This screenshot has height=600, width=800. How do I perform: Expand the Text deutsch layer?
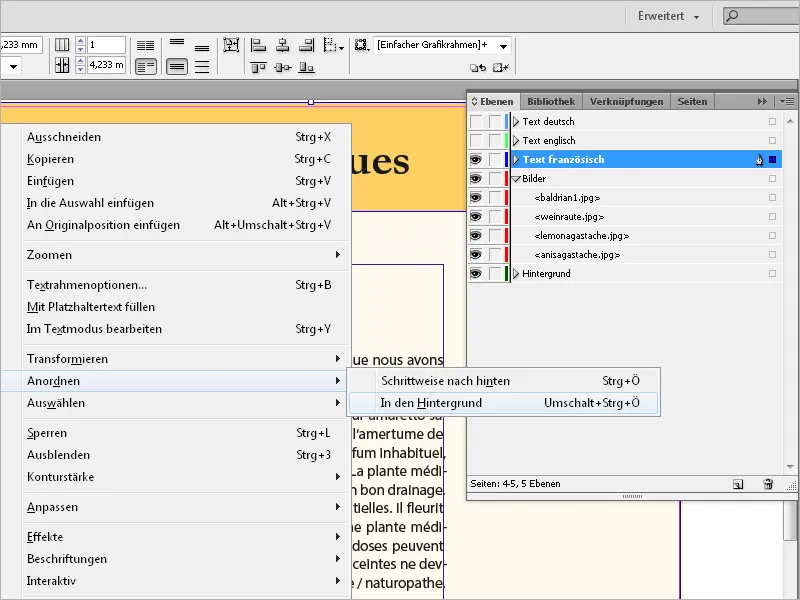pos(516,121)
